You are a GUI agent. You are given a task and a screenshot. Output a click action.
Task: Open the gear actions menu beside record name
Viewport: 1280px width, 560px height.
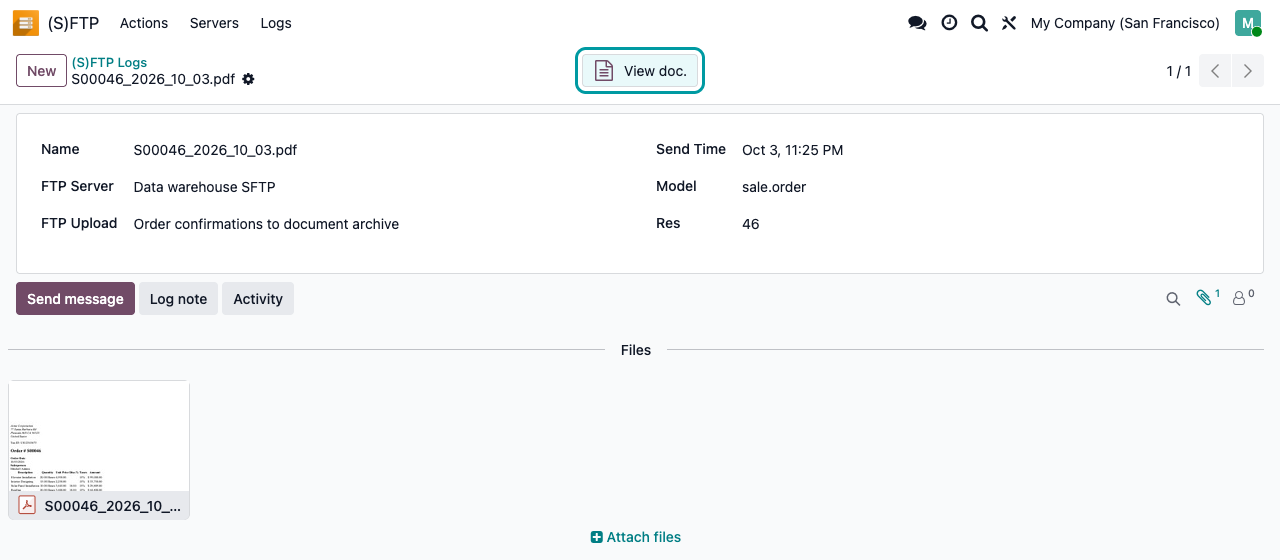[x=248, y=79]
